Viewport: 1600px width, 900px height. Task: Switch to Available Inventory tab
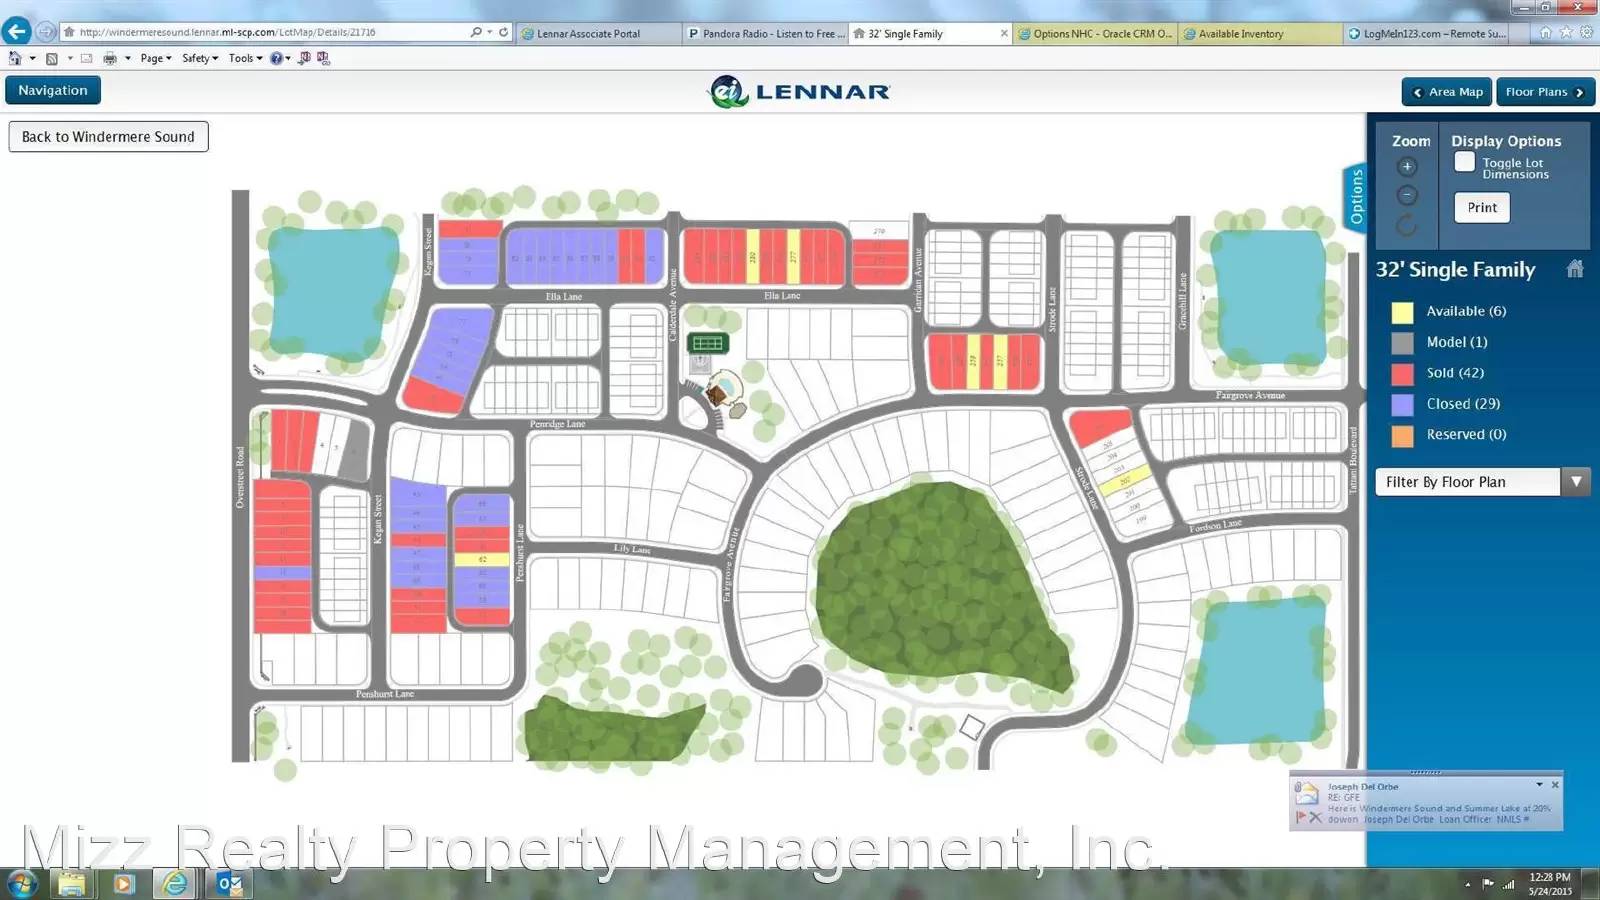1261,33
